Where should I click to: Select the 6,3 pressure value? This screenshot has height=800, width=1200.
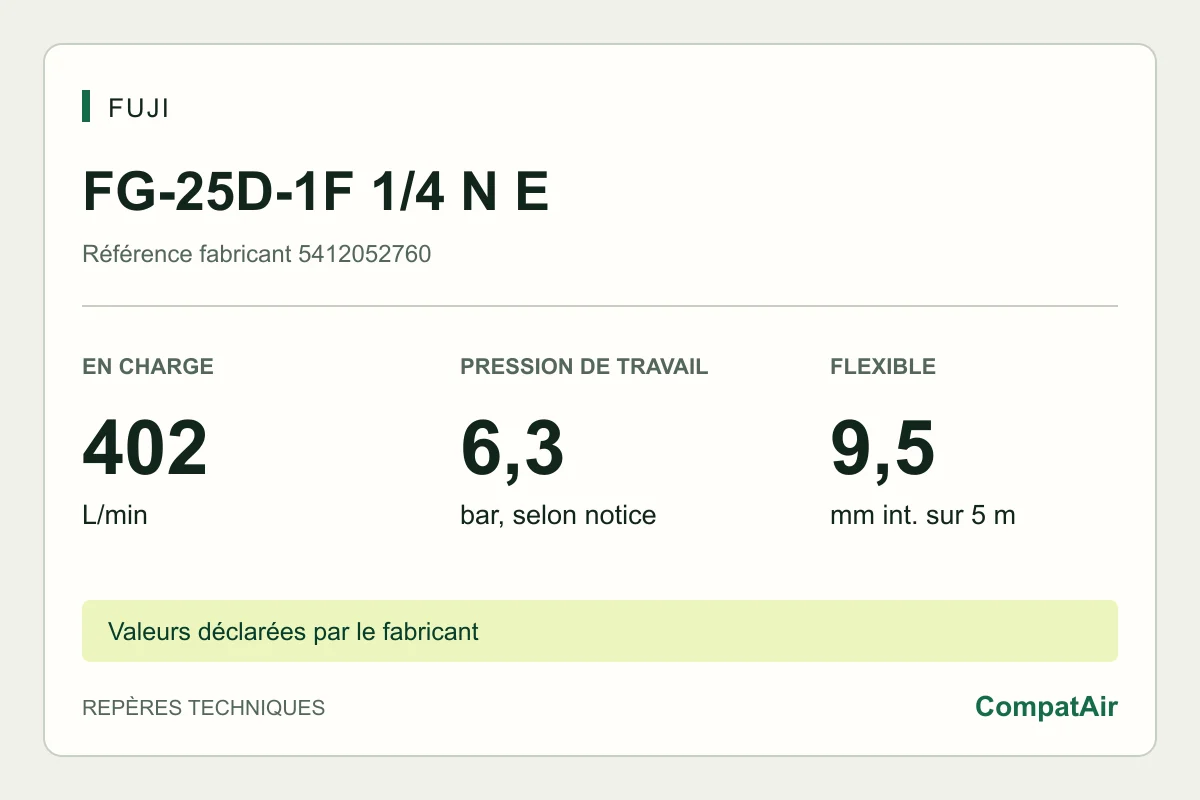point(512,449)
